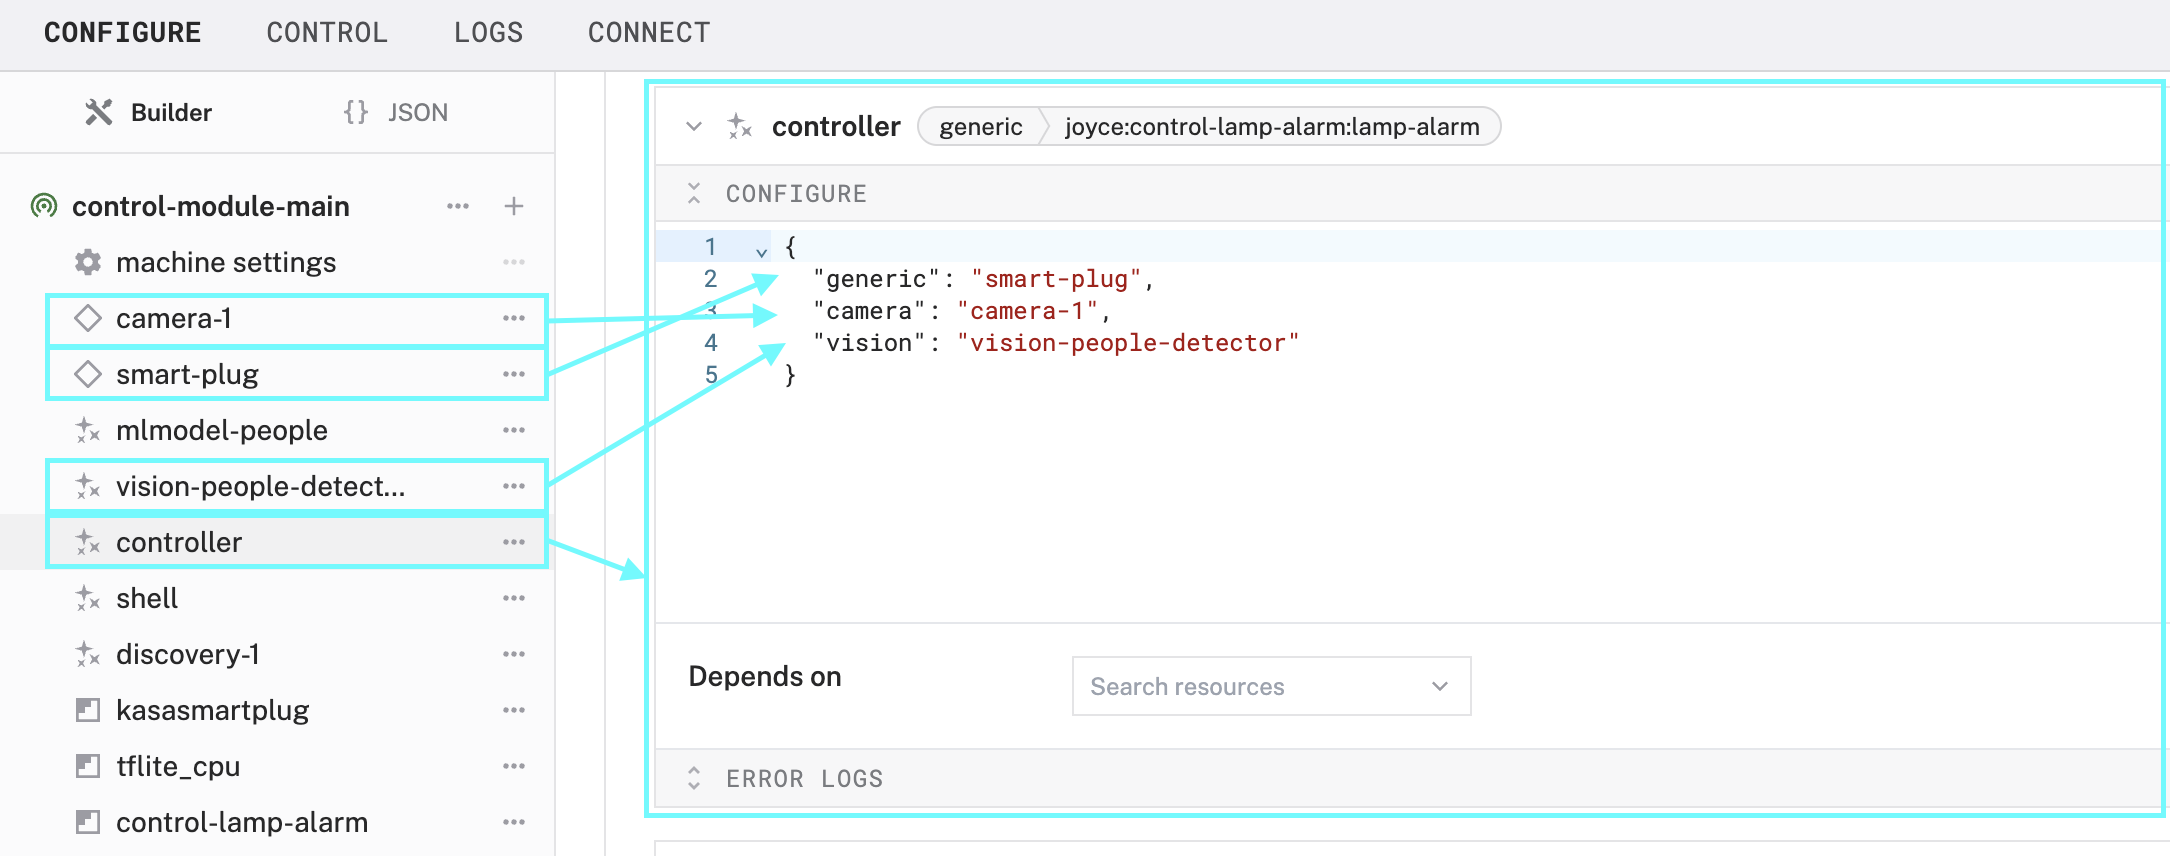2170x856 pixels.
Task: Click the joyce:control-lamp-alarm:lamp-alarm model badge
Action: [x=1272, y=126]
